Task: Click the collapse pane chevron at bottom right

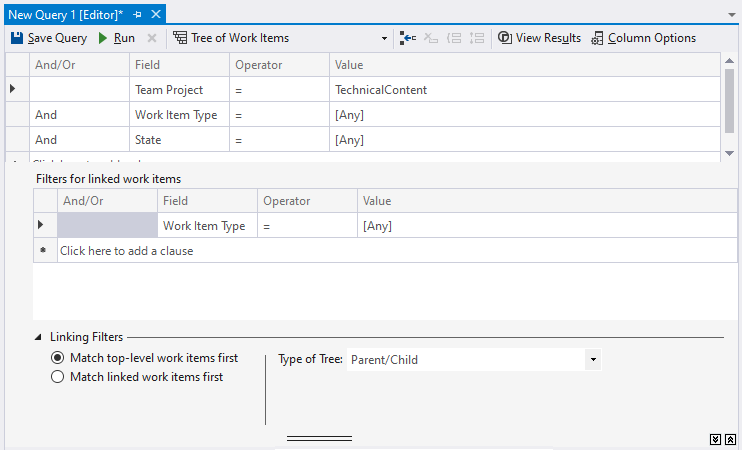Action: (731, 439)
